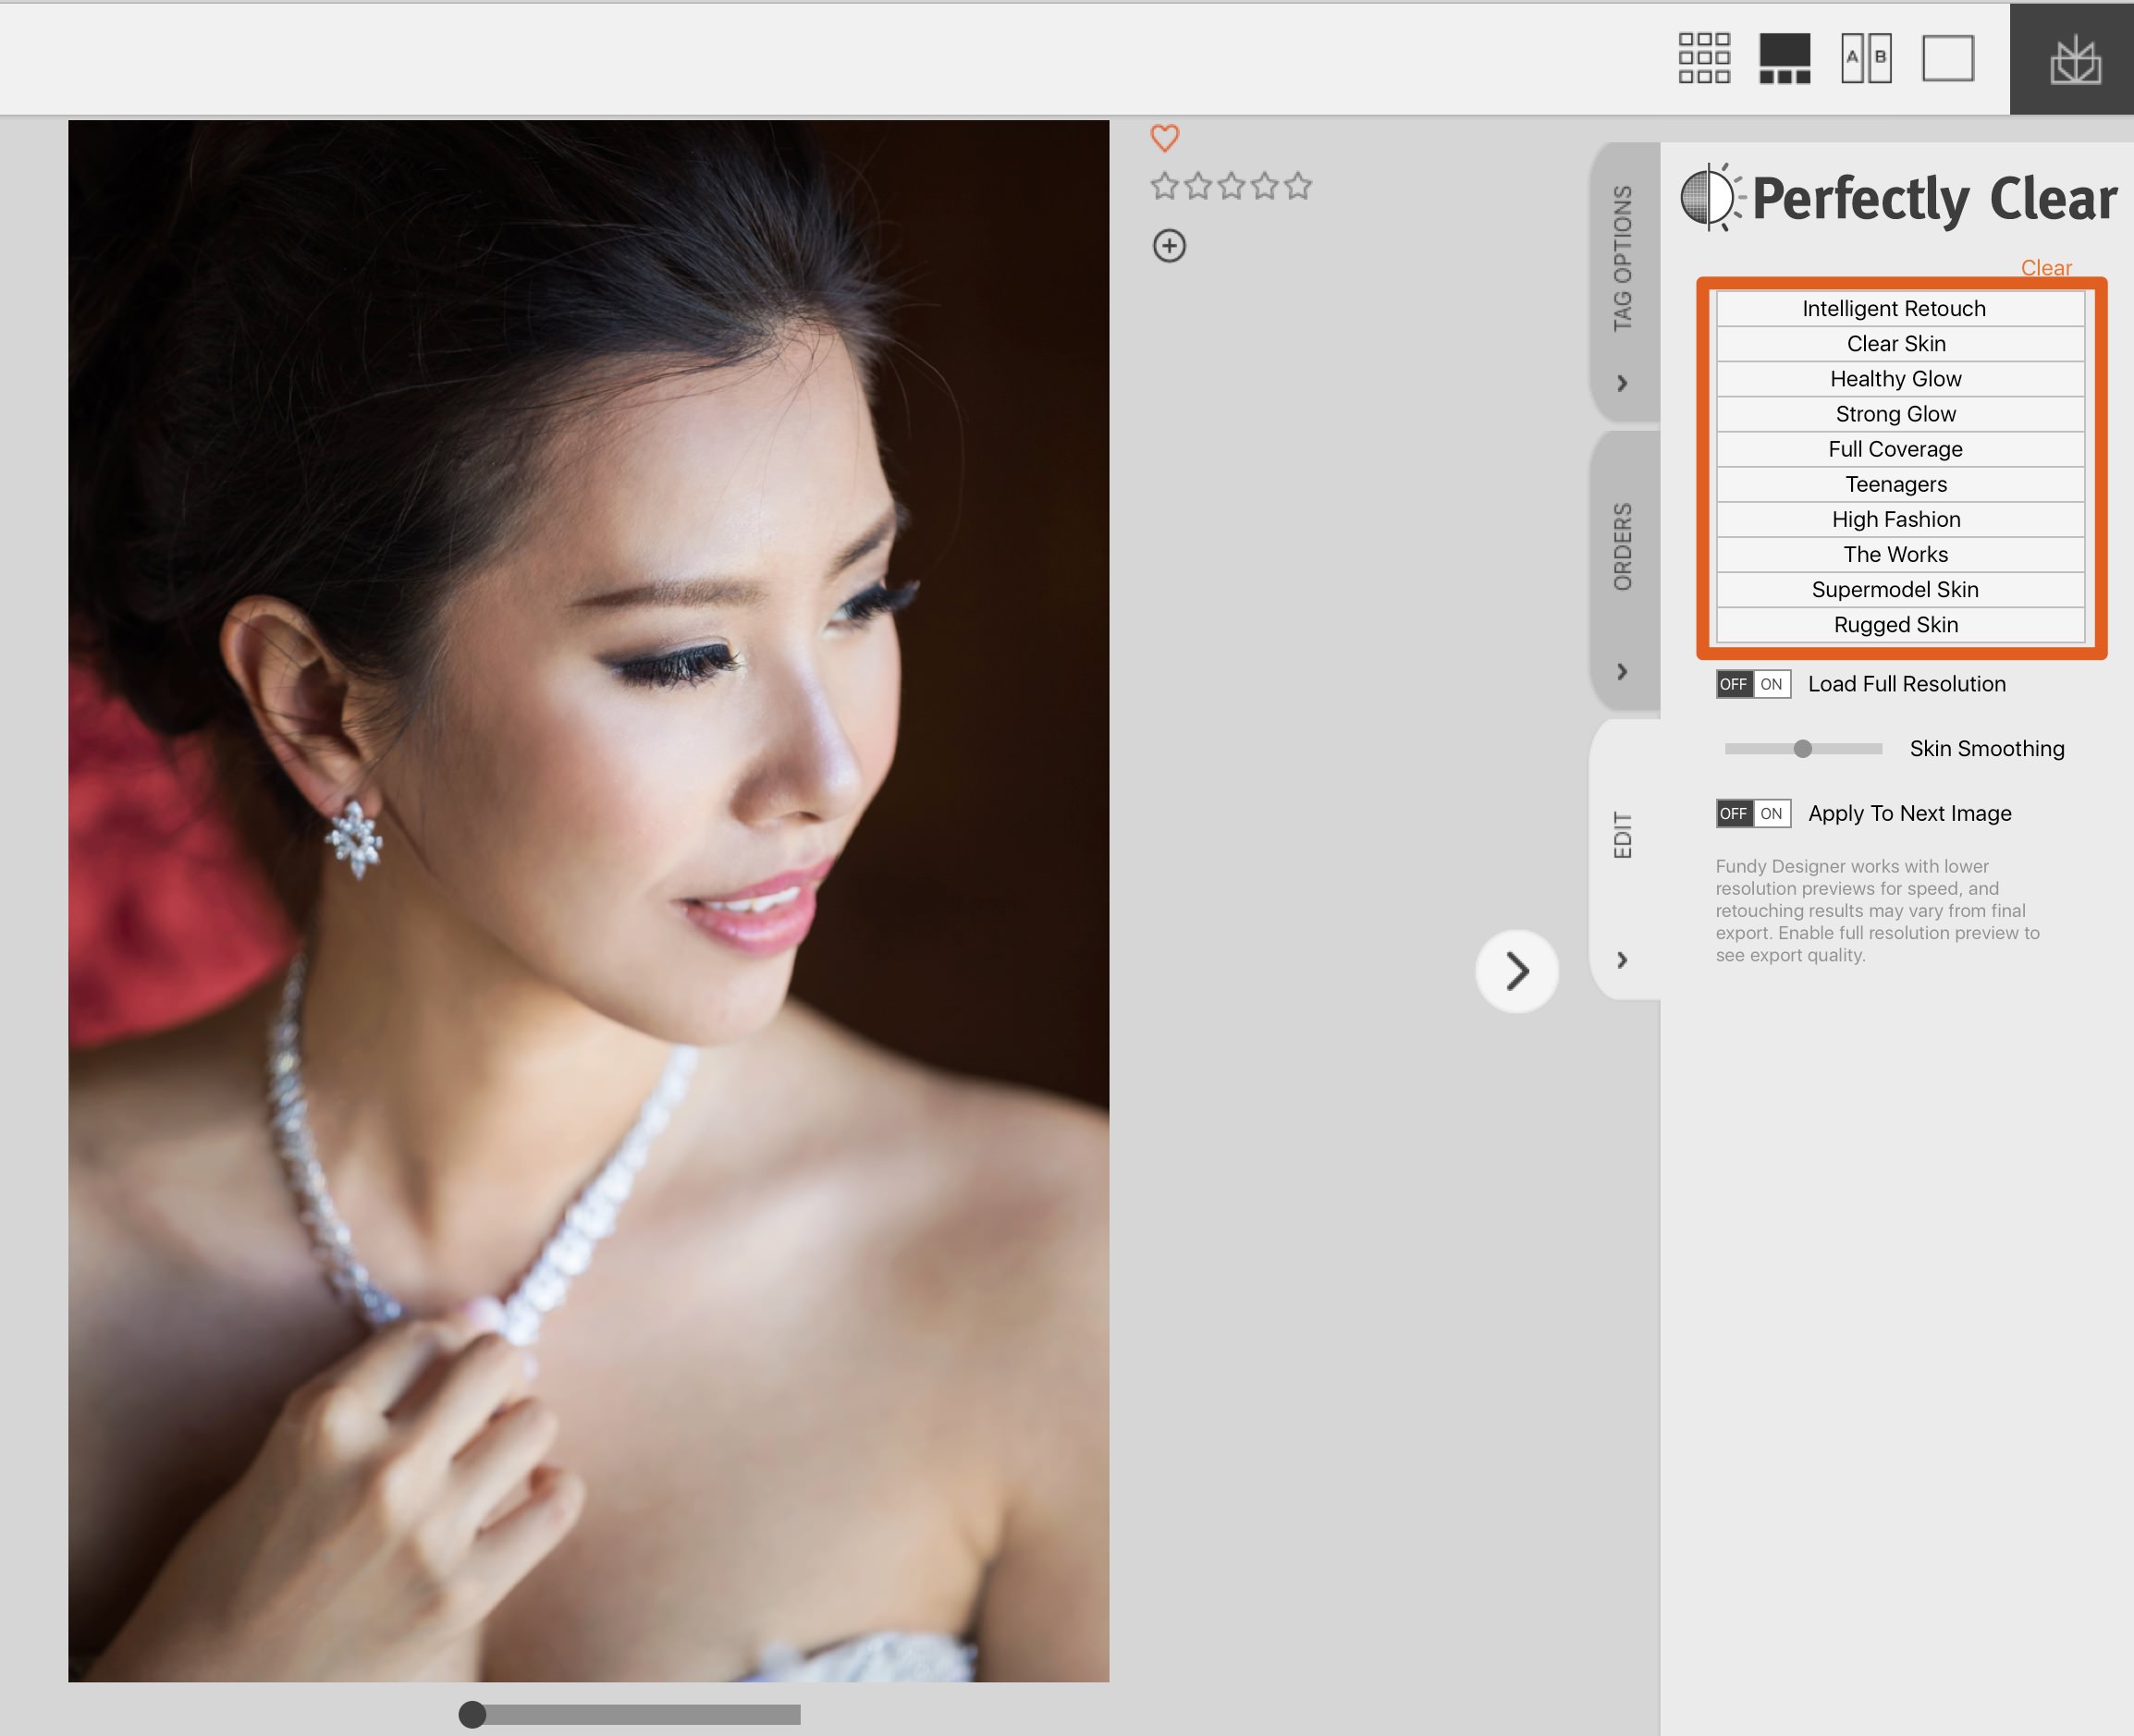This screenshot has width=2134, height=1736.
Task: Switch to single image view
Action: 1948,58
